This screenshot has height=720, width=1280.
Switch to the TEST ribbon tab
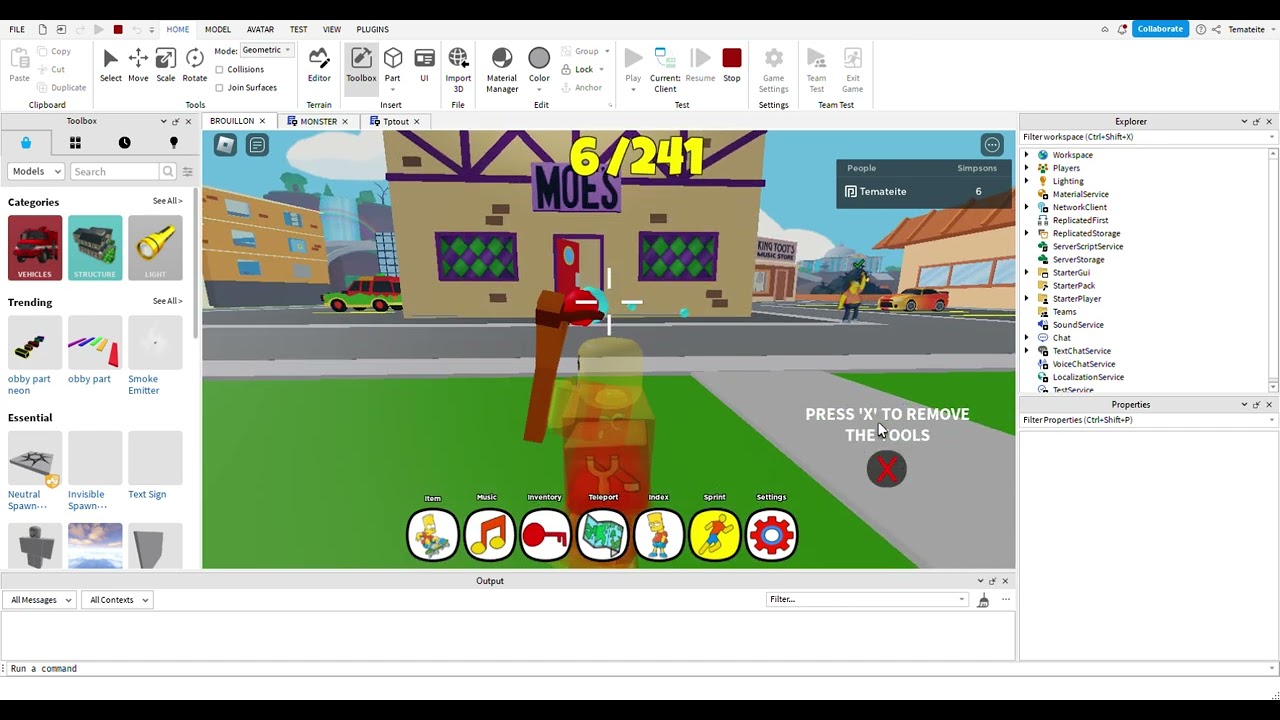tap(298, 29)
